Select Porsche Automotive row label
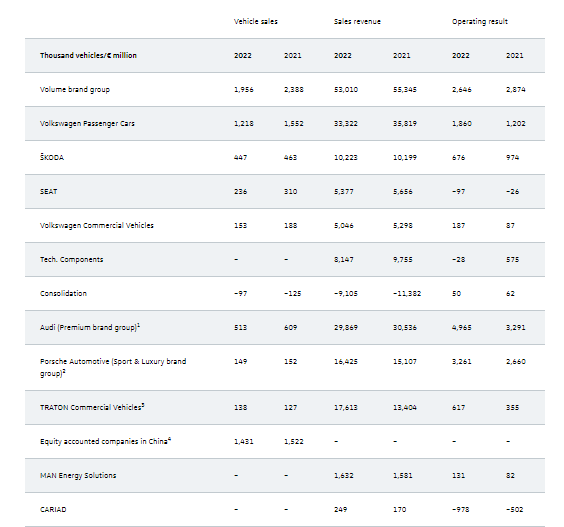 click(113, 367)
